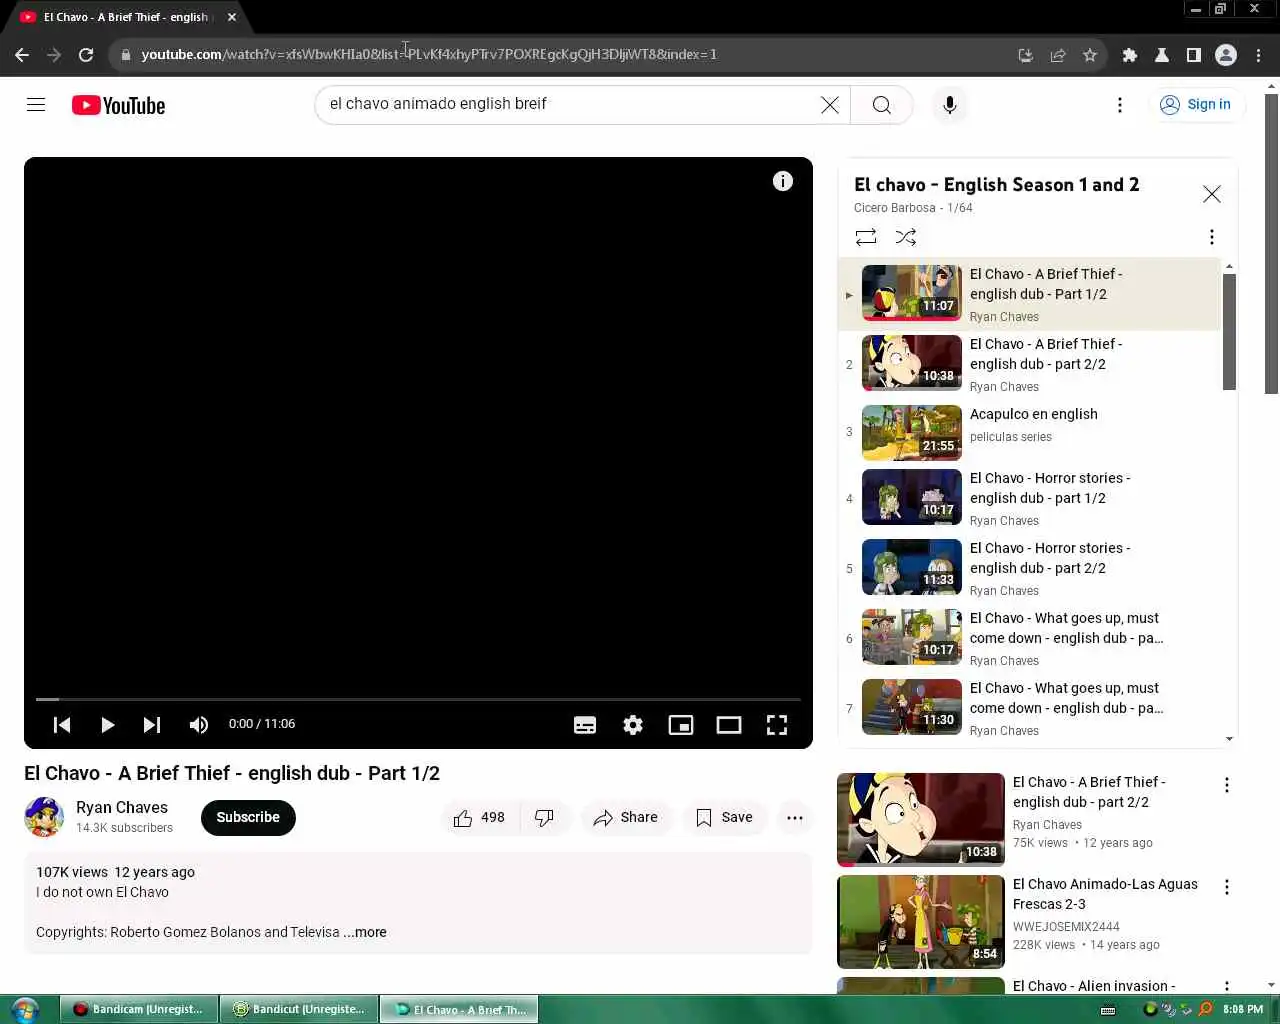Image resolution: width=1280 pixels, height=1024 pixels.
Task: Open Chrome three-dot menu
Action: (1259, 55)
